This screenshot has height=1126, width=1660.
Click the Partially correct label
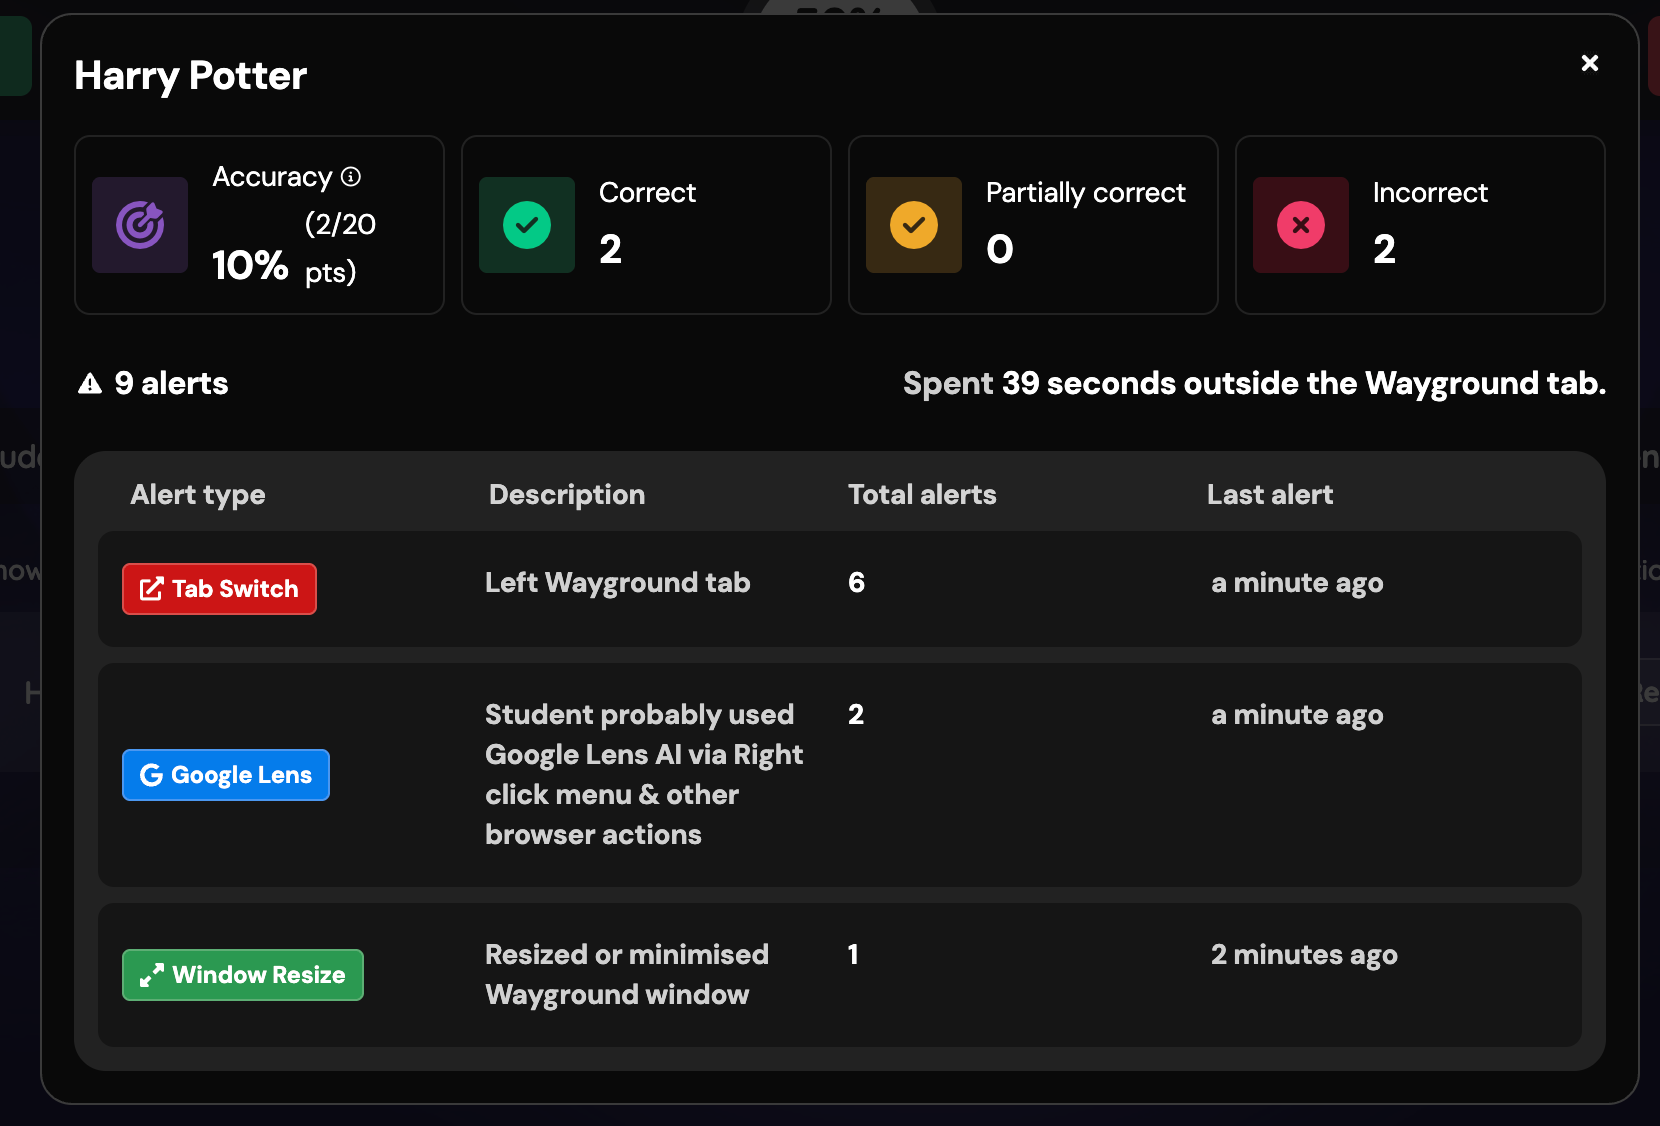tap(1086, 193)
